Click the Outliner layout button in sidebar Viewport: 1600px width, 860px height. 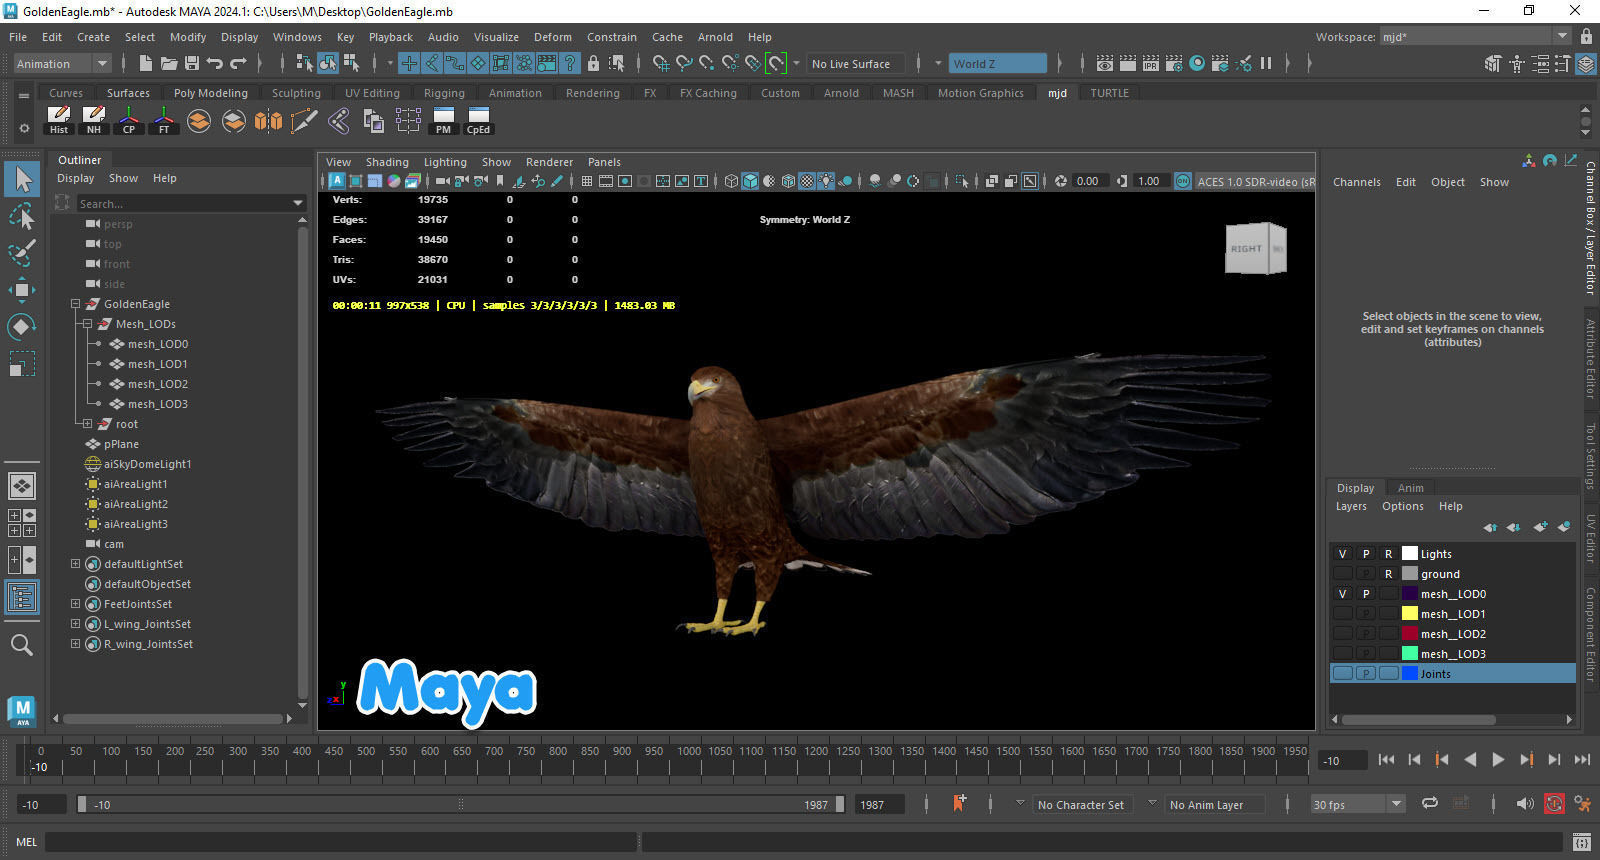click(x=22, y=598)
